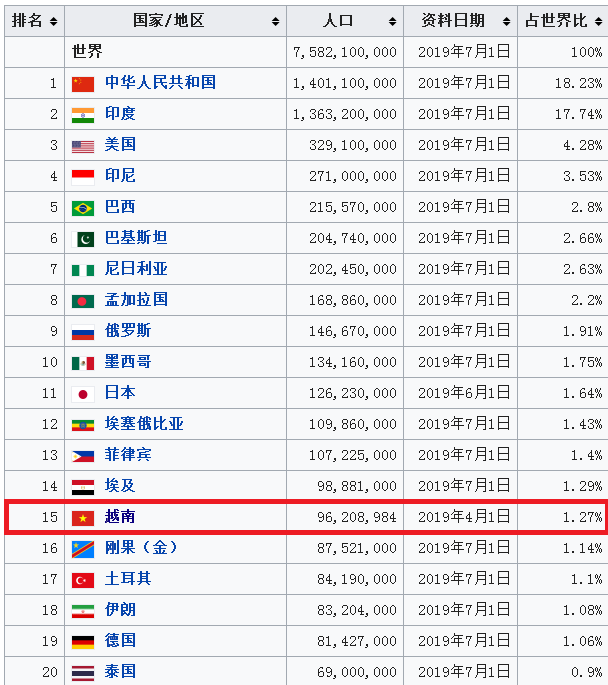Follow the 孟加拉国 link

(136, 299)
